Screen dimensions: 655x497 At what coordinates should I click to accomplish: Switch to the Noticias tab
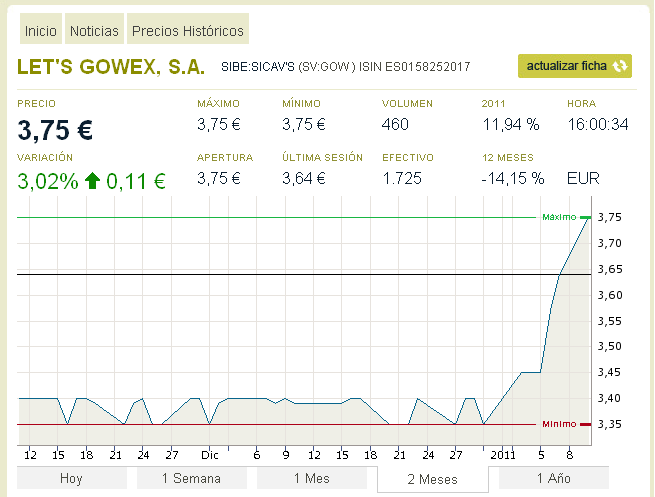click(94, 31)
